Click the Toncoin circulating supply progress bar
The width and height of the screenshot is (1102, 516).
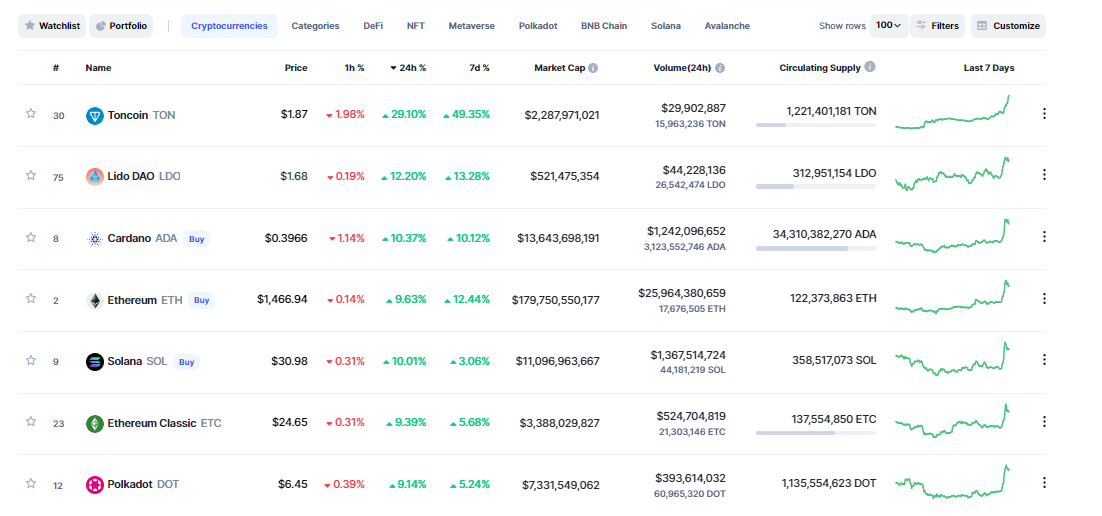[816, 125]
